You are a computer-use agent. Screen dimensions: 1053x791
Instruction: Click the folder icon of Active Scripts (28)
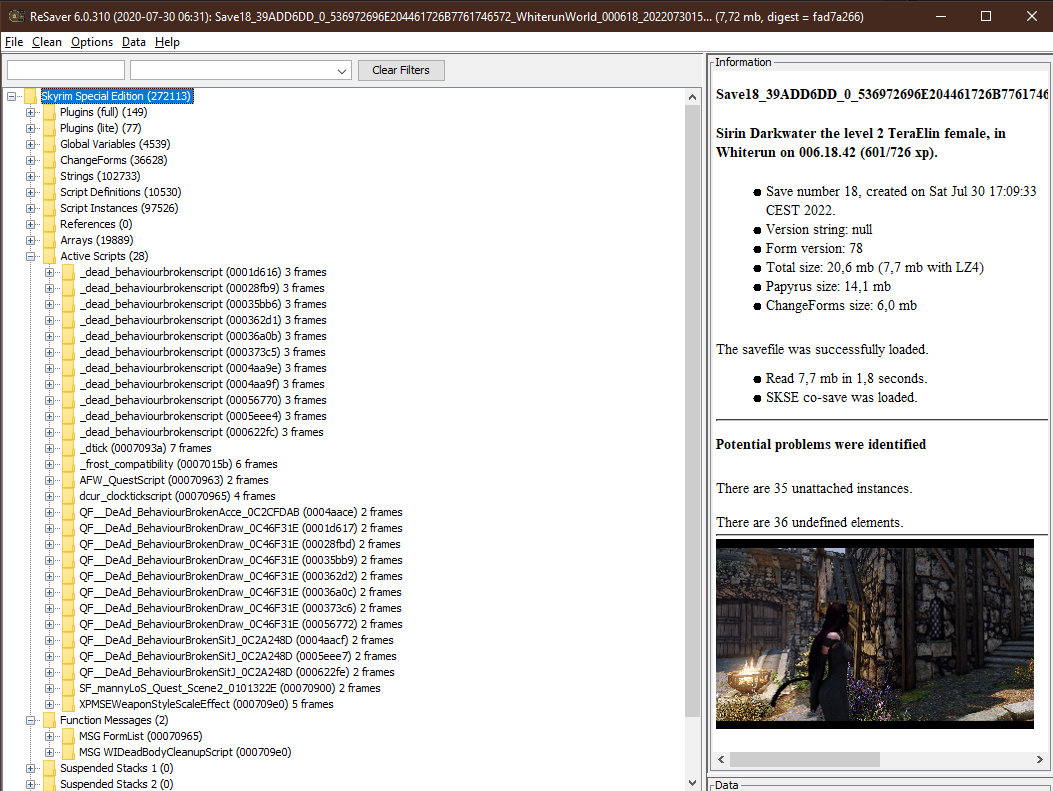point(50,257)
